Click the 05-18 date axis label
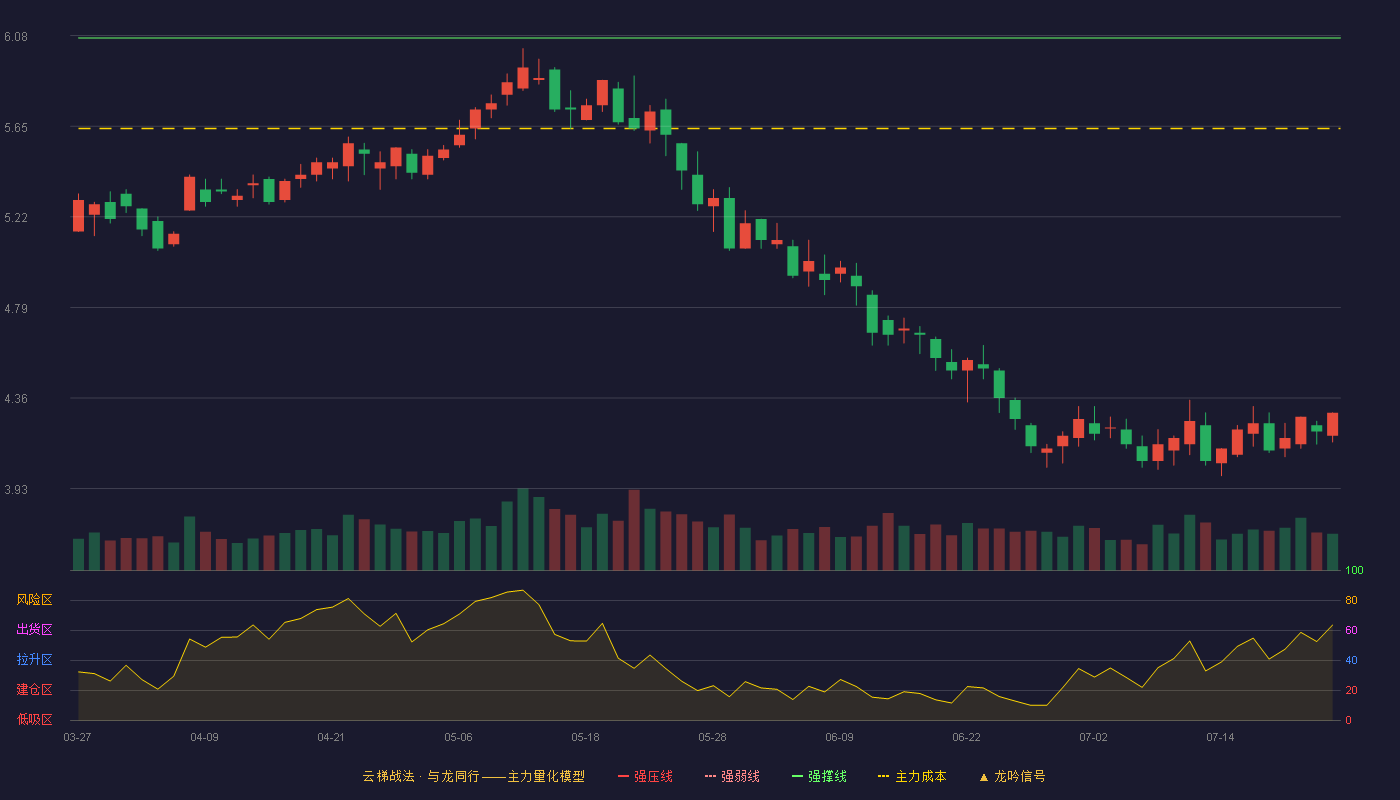Image resolution: width=1400 pixels, height=800 pixels. tap(585, 737)
